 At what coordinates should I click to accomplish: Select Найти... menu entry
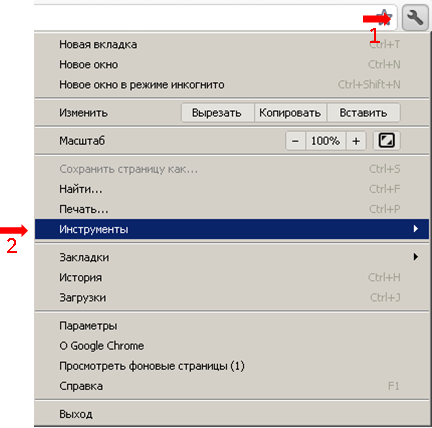(231, 189)
